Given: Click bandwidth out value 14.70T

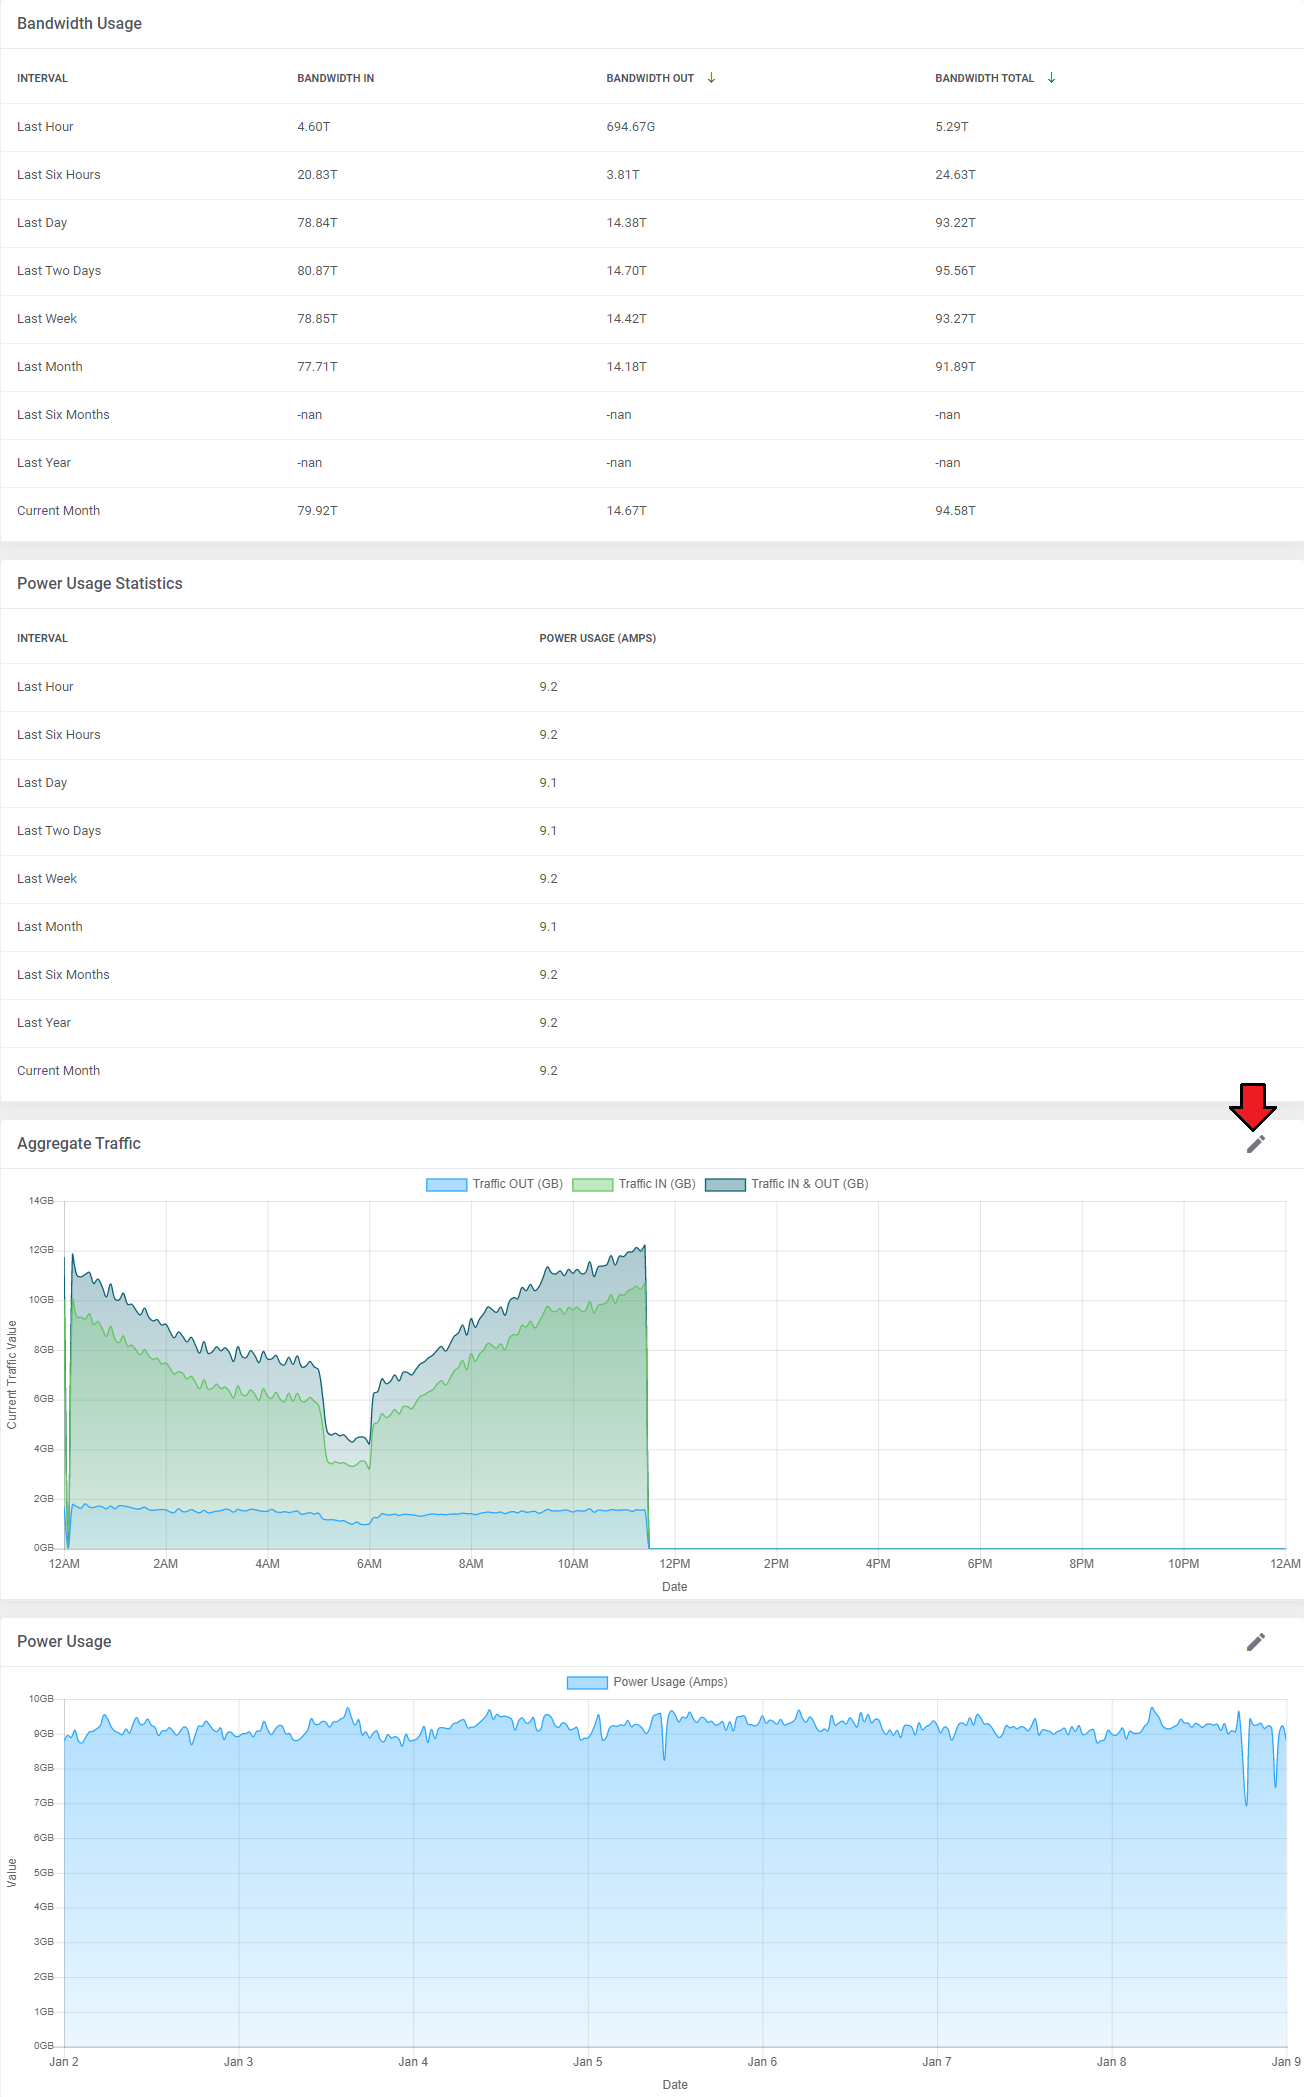Looking at the screenshot, I should point(626,271).
